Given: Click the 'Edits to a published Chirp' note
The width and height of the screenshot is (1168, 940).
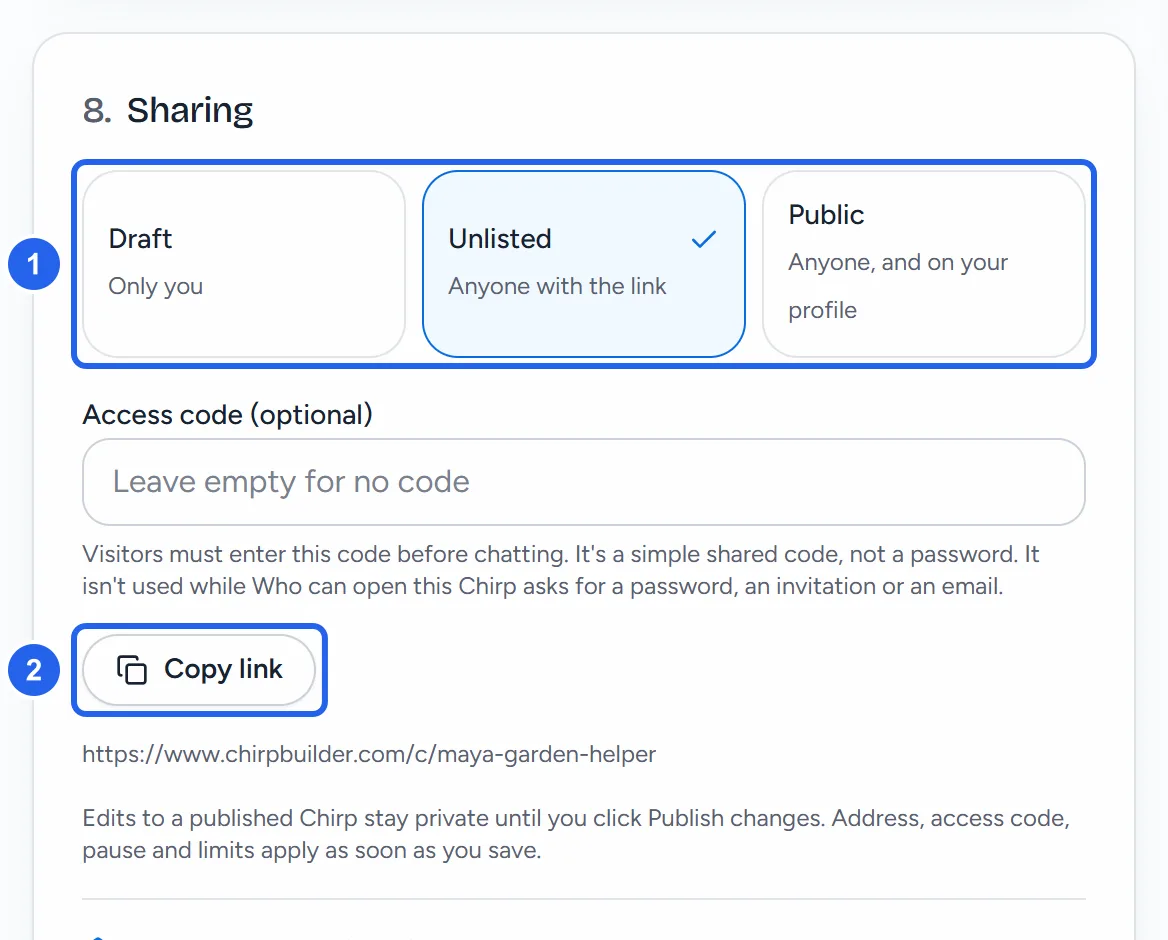Looking at the screenshot, I should (x=576, y=834).
